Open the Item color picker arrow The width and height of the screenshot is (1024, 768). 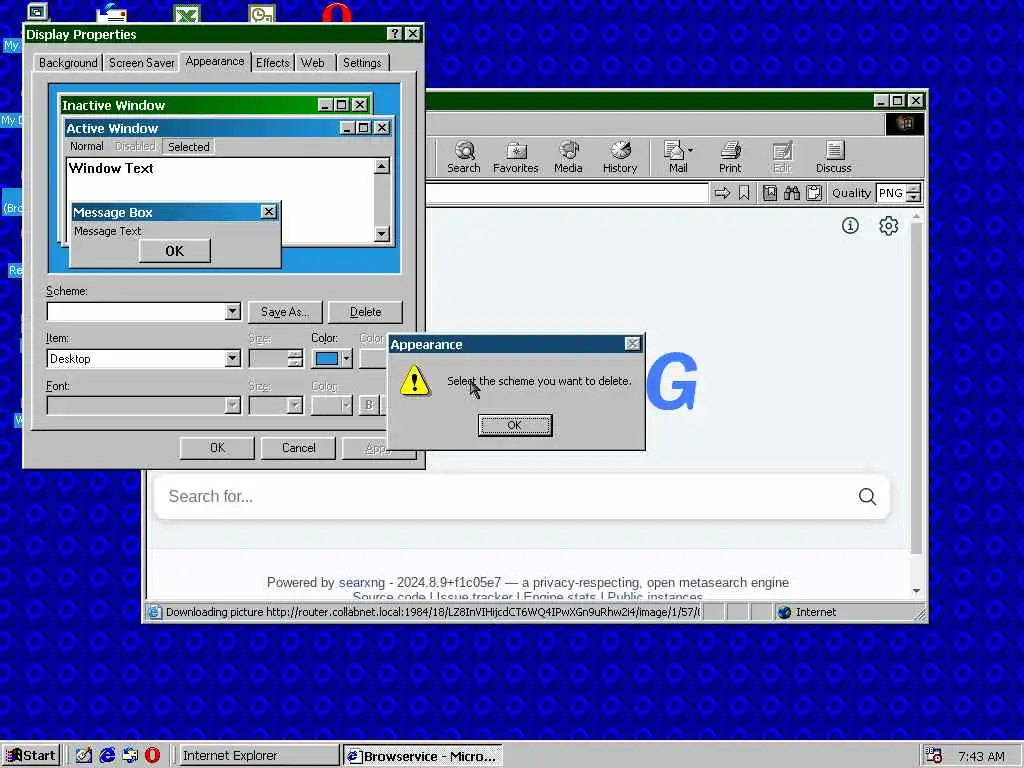347,358
